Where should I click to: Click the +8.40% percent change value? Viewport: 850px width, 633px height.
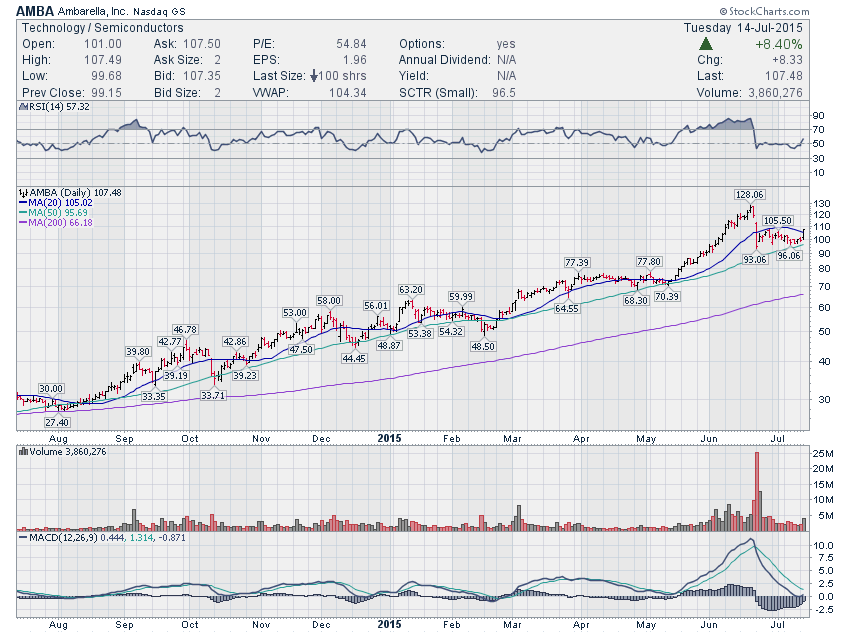tap(778, 44)
